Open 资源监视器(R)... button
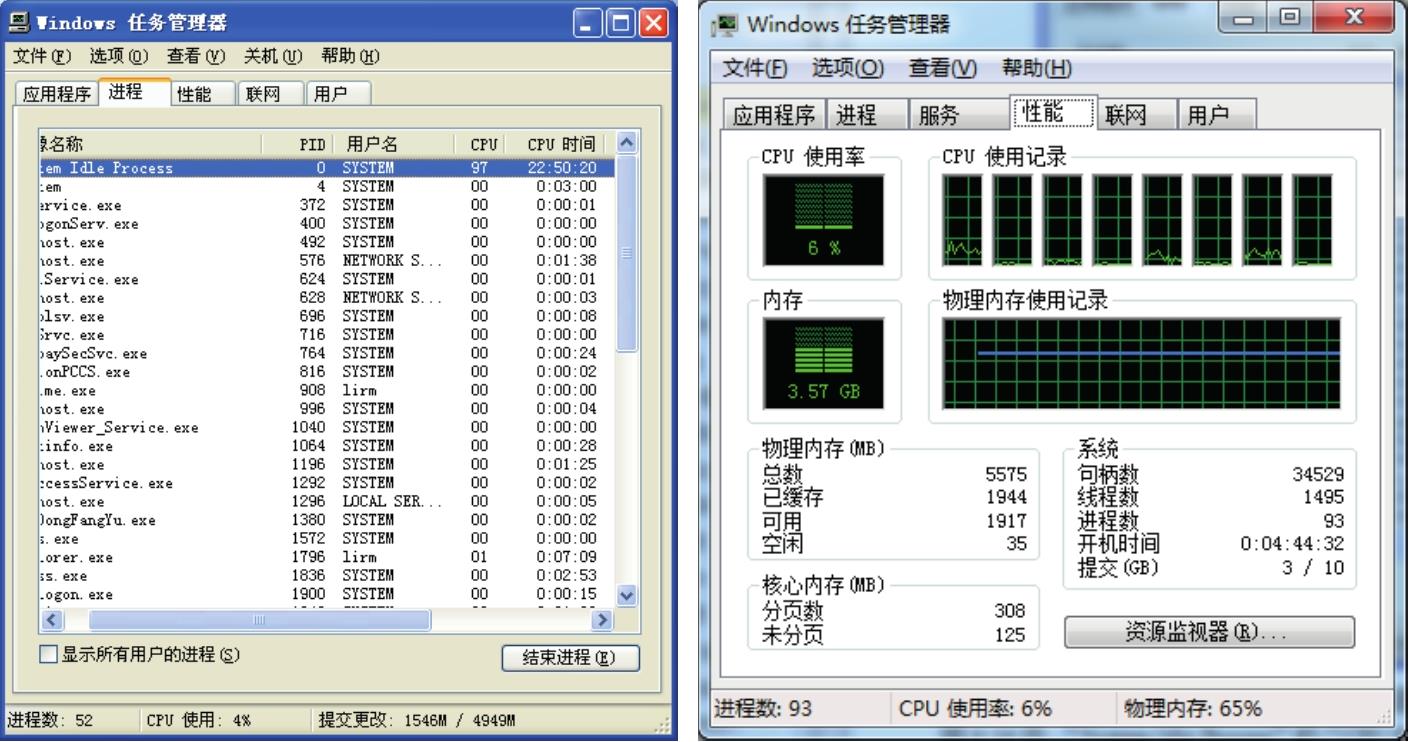 tap(1209, 633)
